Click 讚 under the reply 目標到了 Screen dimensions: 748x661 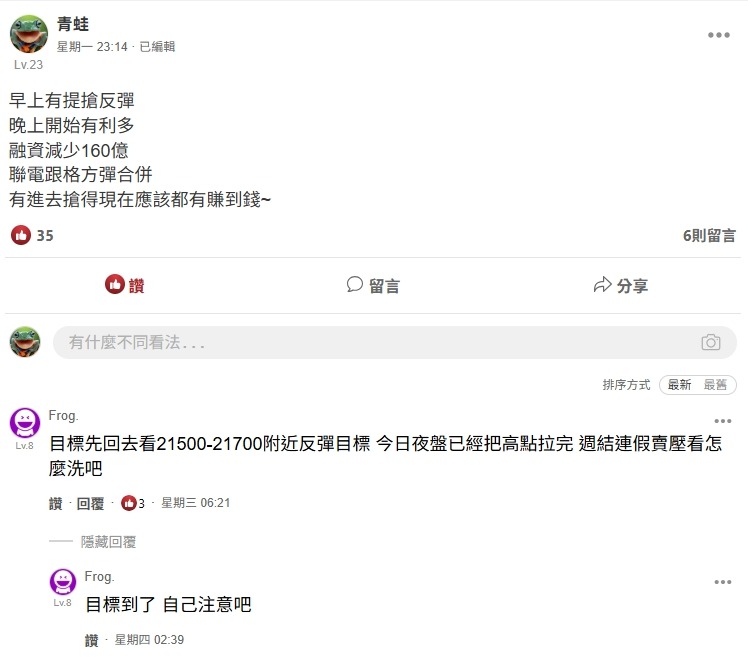(91, 640)
